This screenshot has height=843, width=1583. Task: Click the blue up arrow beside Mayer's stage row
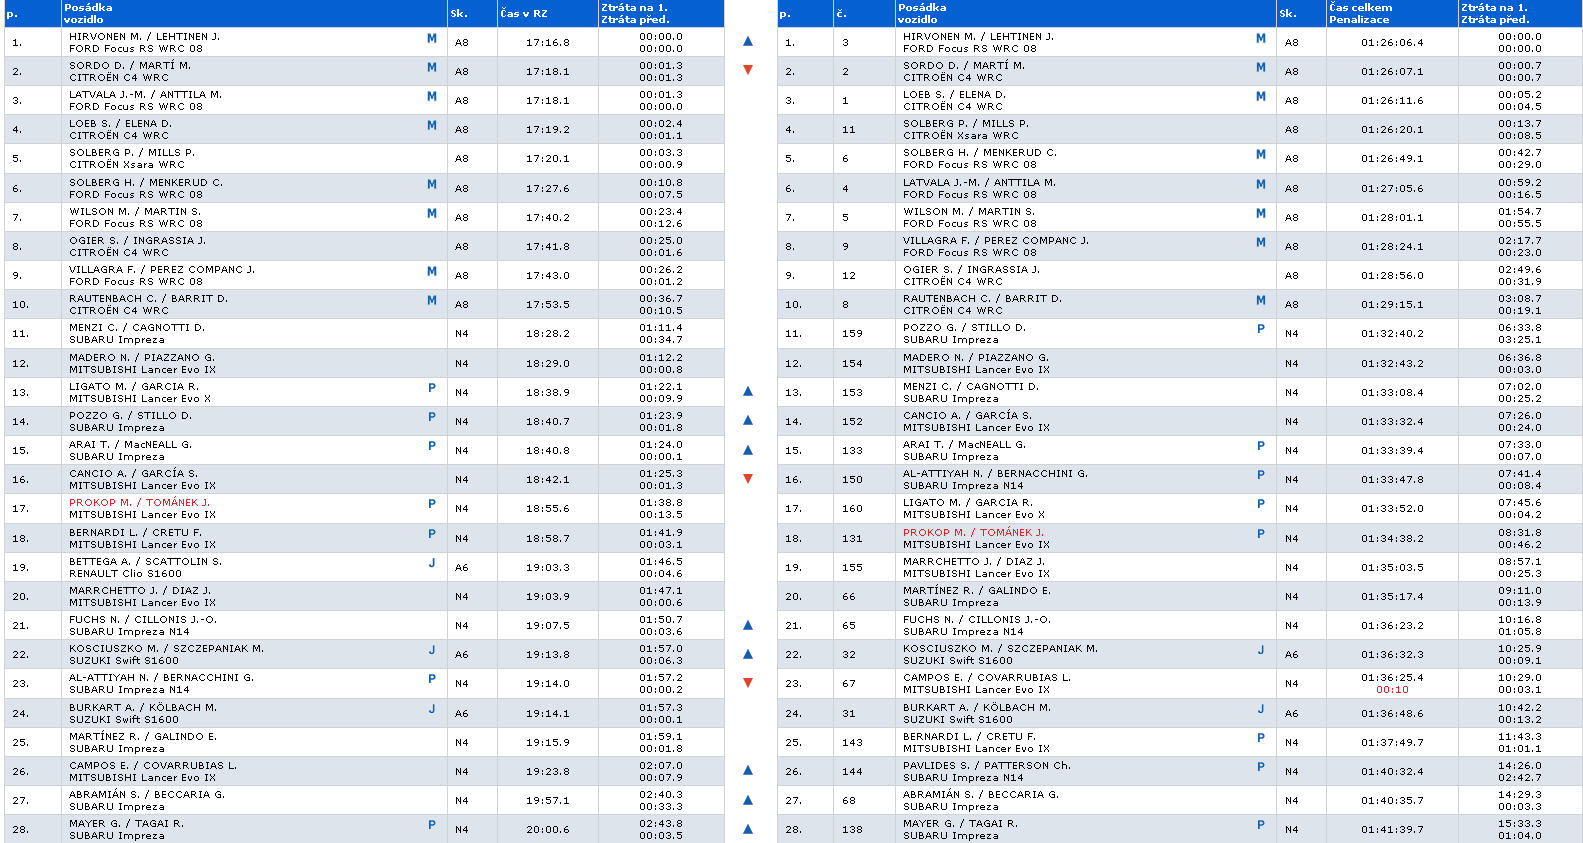[748, 829]
